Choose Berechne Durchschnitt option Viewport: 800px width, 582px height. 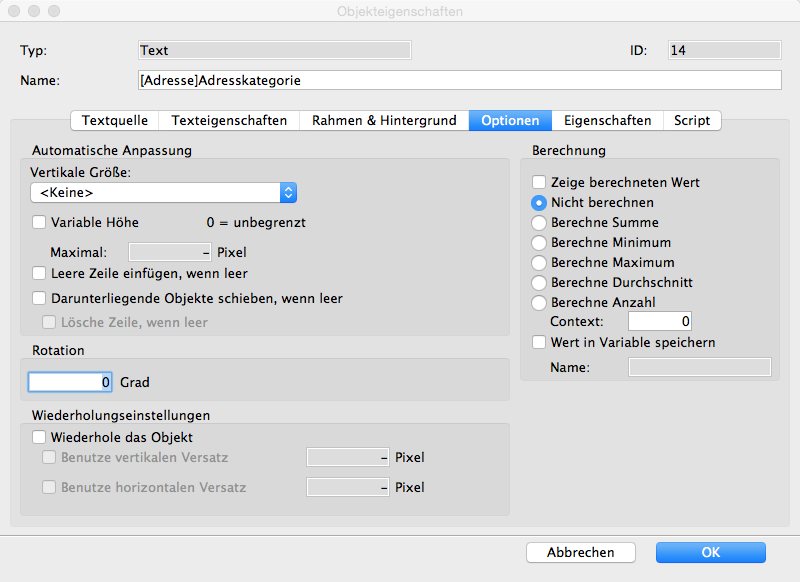539,283
